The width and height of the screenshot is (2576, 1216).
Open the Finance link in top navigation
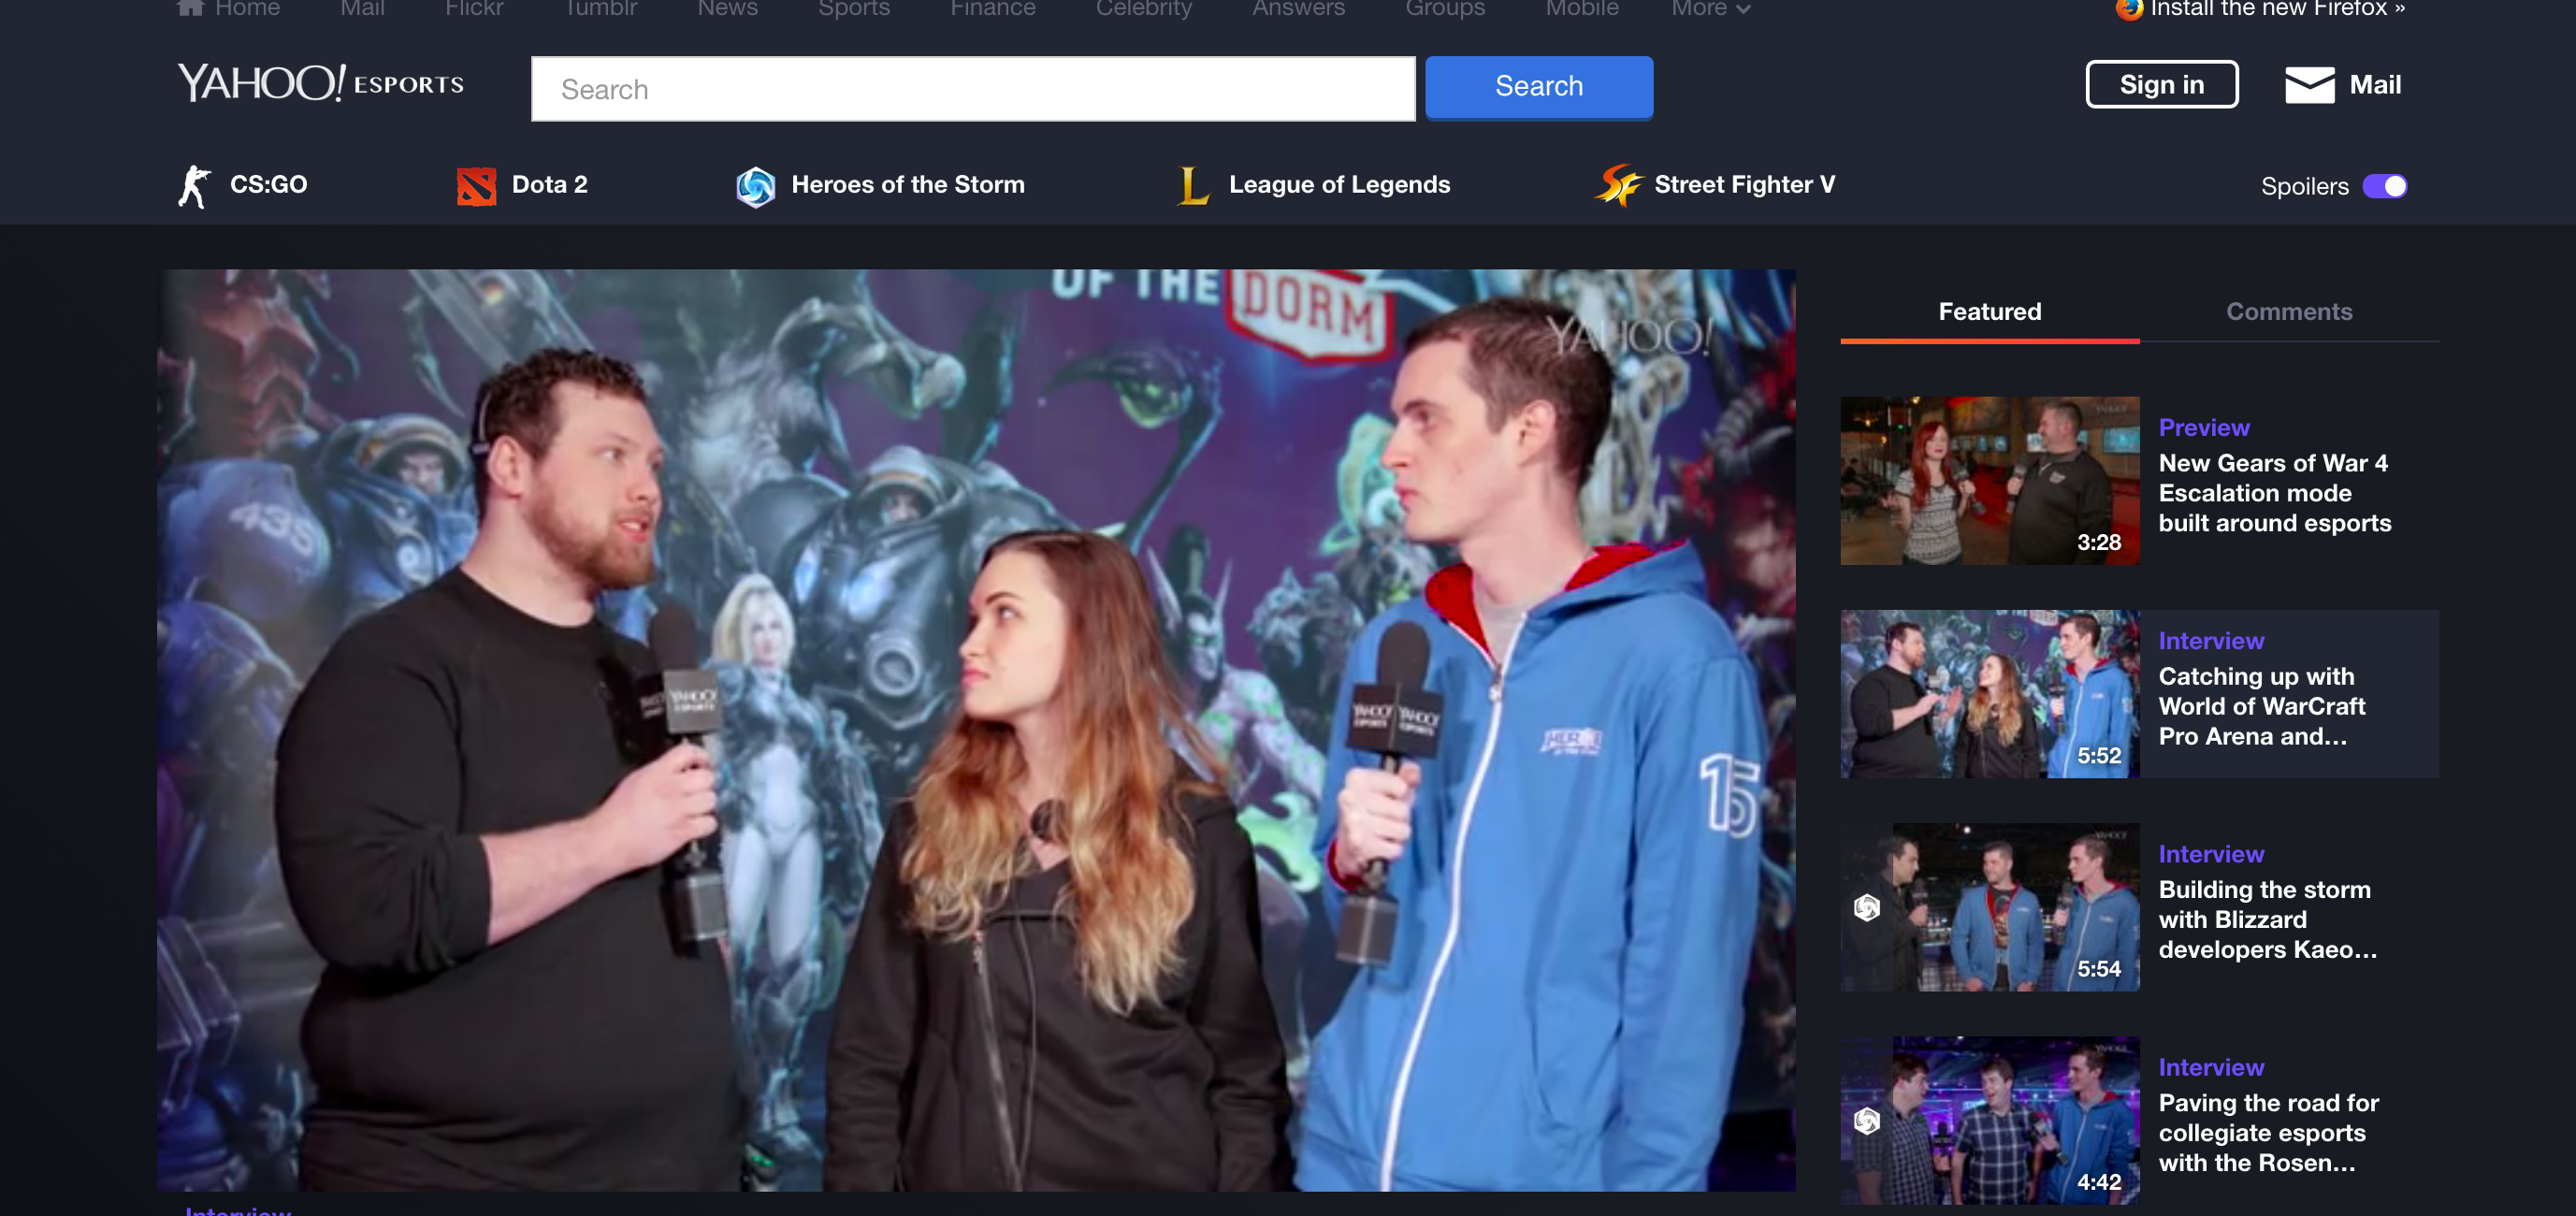pyautogui.click(x=992, y=9)
